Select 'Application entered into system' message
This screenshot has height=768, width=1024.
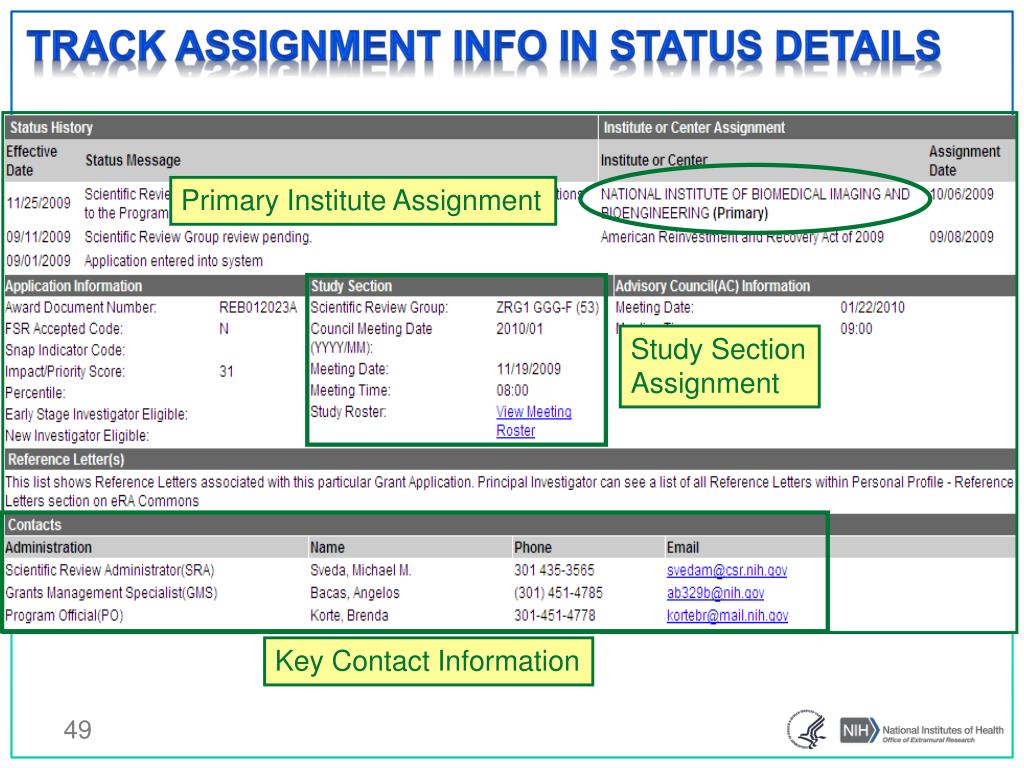click(x=174, y=261)
